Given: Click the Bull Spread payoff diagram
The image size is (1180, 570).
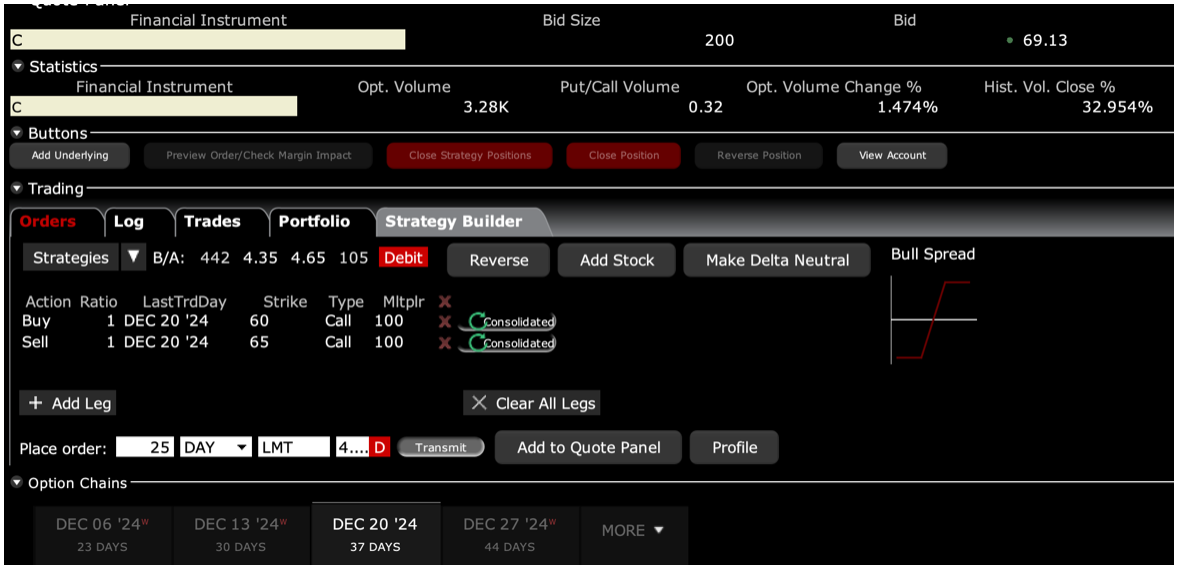Looking at the screenshot, I should point(933,320).
